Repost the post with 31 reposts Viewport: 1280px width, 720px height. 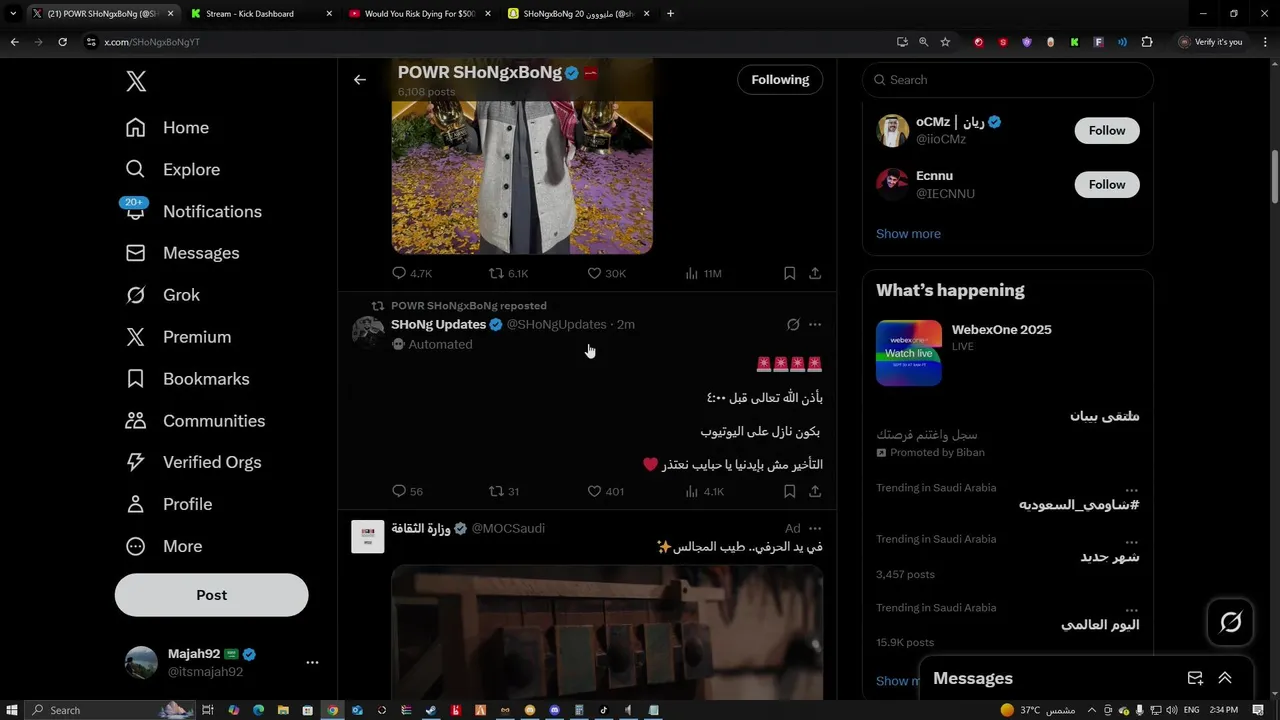503,491
